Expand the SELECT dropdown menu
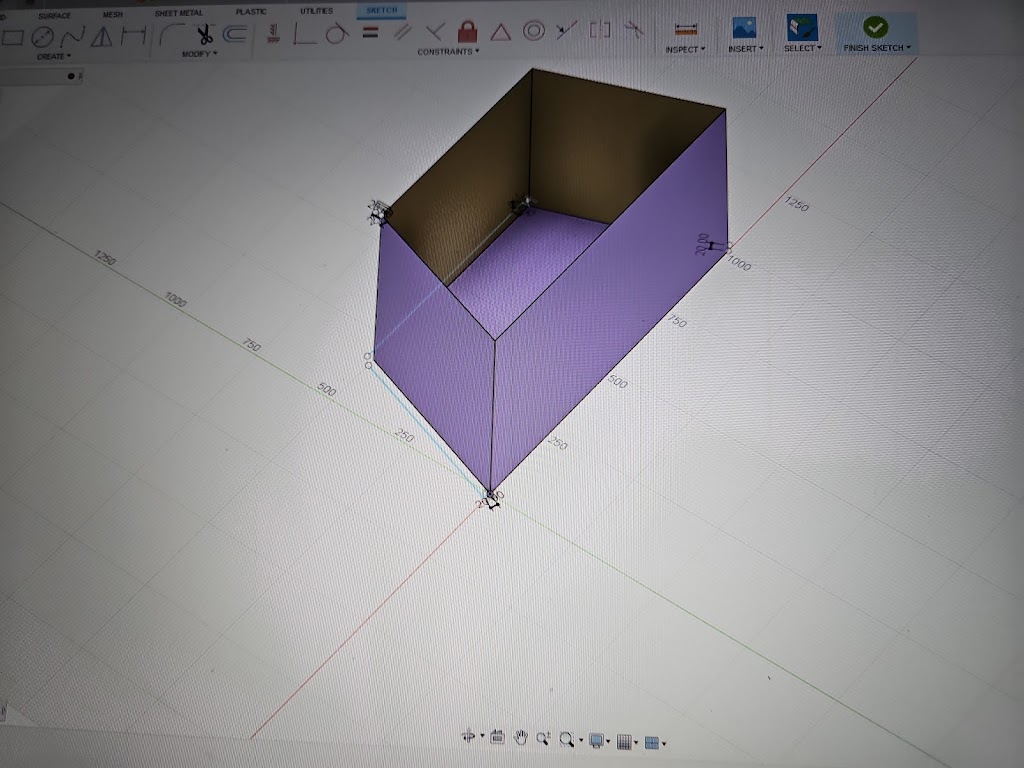 [803, 48]
